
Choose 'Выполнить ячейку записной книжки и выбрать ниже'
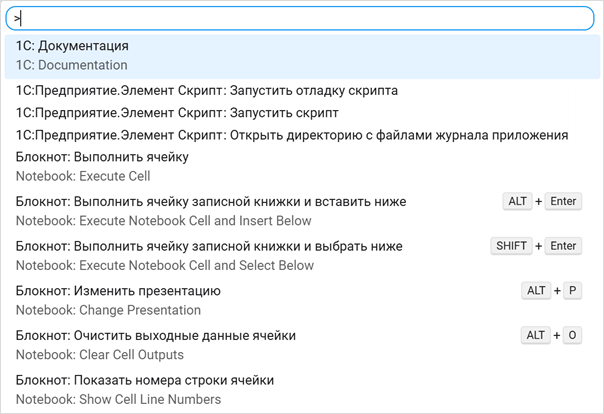[x=209, y=246]
